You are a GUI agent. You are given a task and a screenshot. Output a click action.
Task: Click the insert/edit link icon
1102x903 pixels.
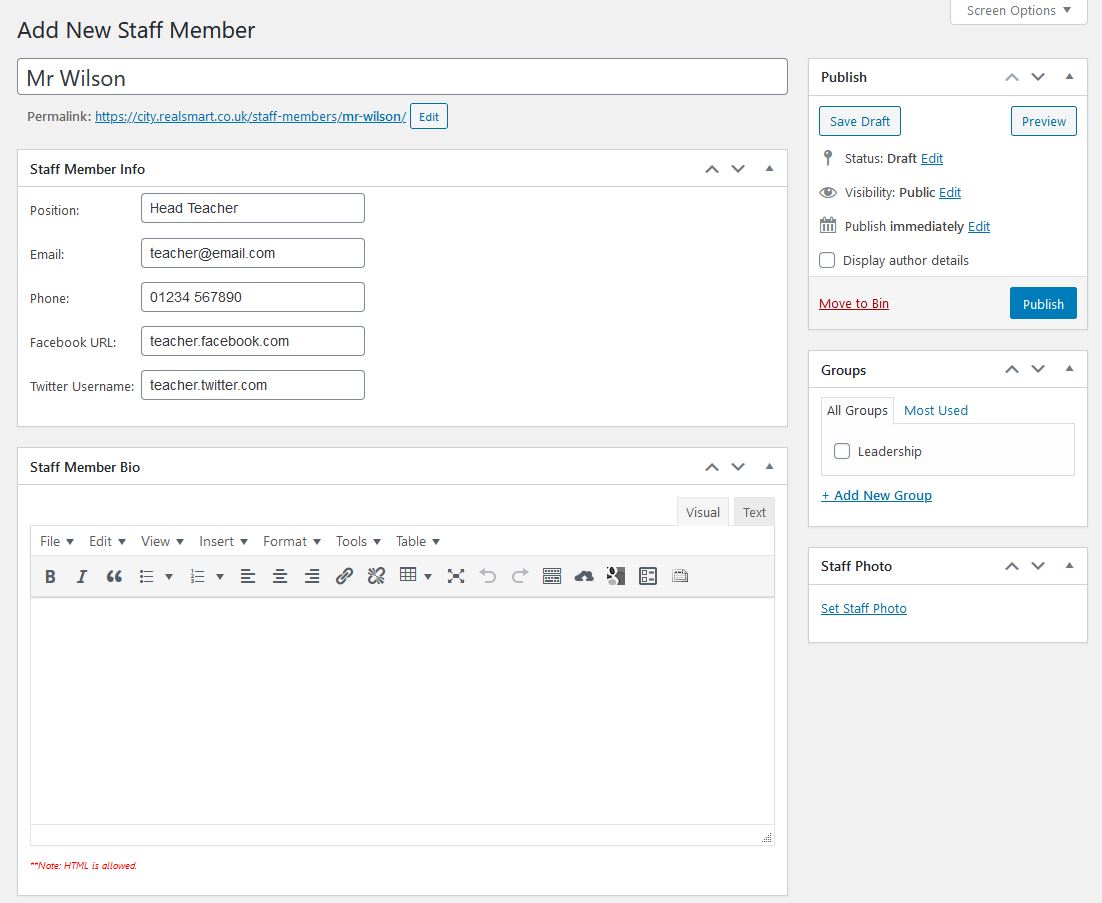point(344,576)
